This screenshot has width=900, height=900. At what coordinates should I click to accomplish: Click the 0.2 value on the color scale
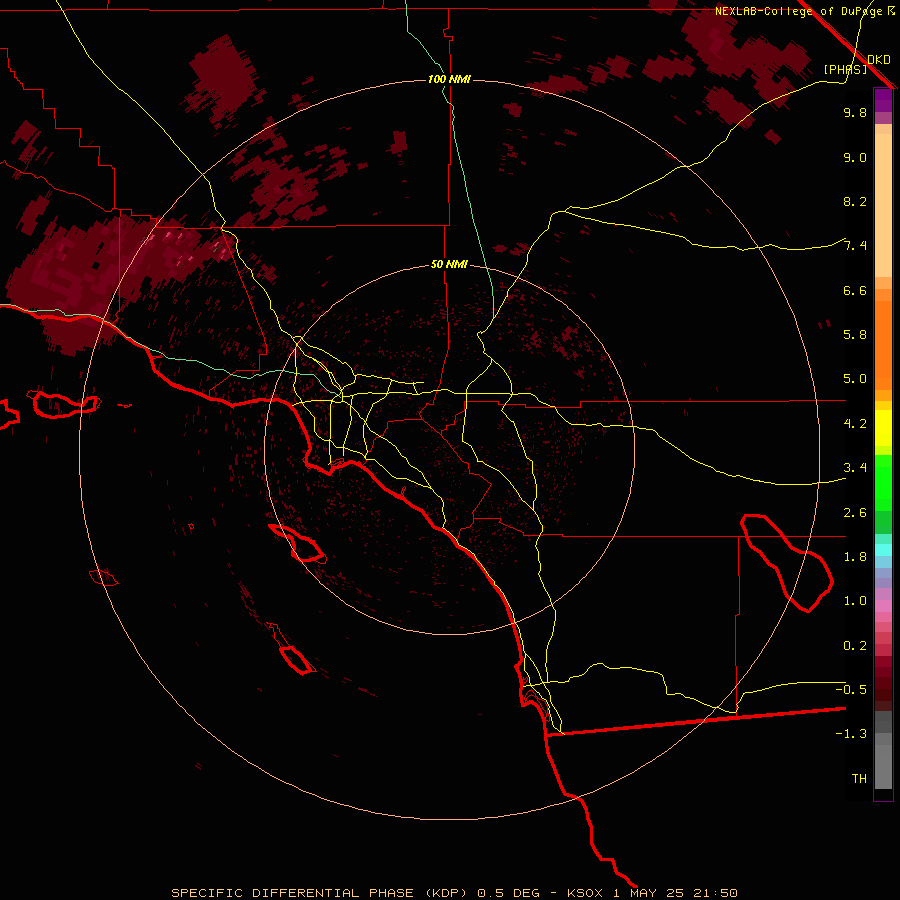coord(855,646)
